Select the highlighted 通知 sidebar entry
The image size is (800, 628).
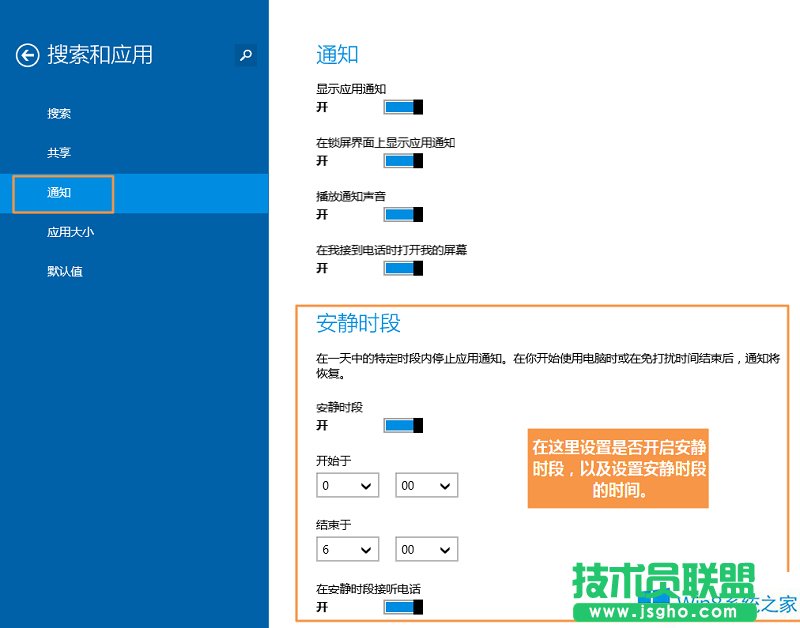coord(62,193)
